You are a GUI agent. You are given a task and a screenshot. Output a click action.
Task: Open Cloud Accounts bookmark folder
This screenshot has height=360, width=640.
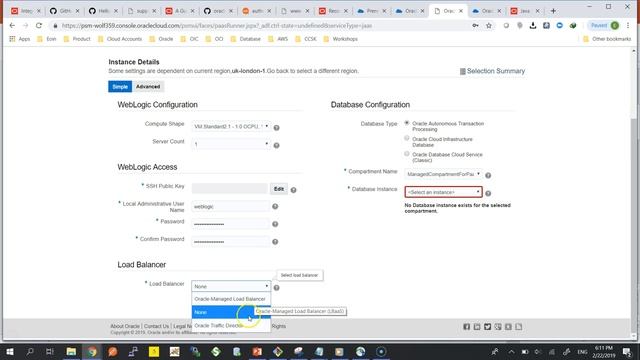(x=120, y=39)
